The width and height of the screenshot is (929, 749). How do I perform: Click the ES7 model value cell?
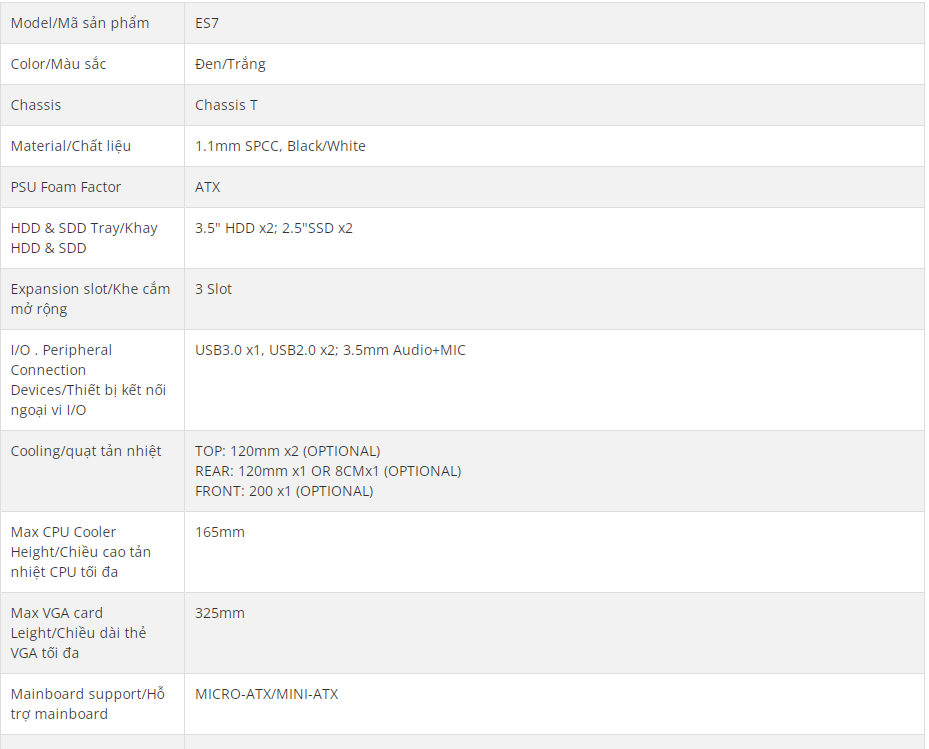click(x=554, y=23)
